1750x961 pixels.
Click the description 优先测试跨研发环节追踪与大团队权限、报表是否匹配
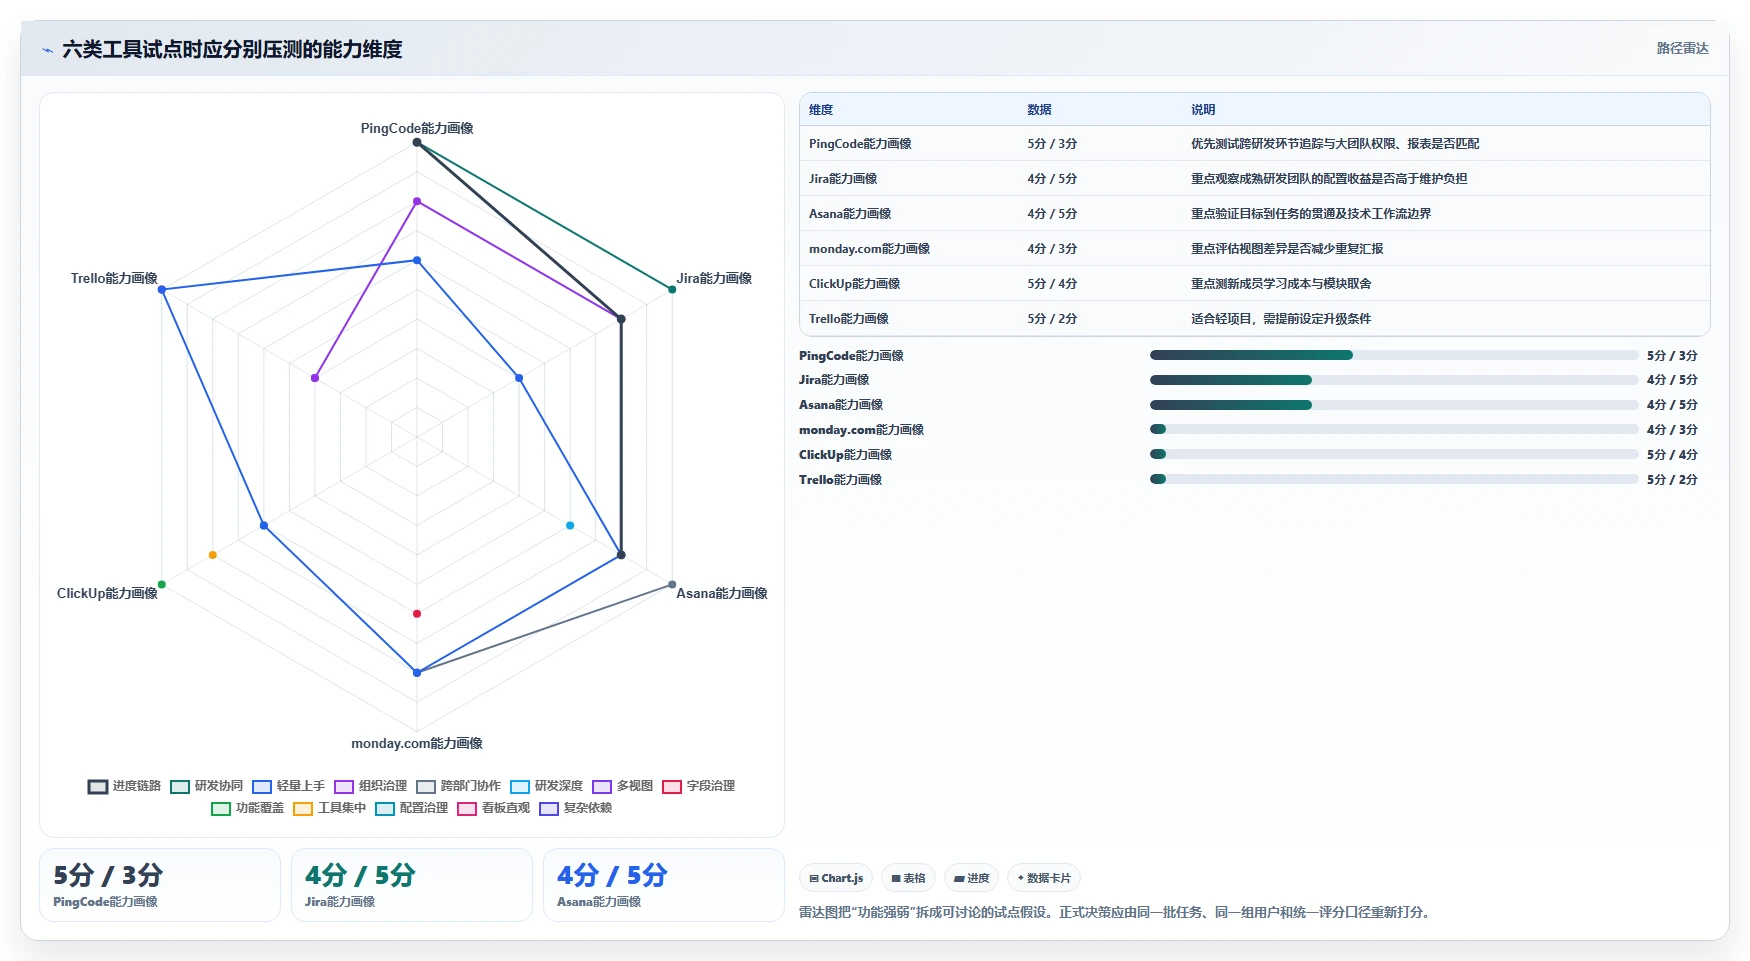coord(1335,144)
